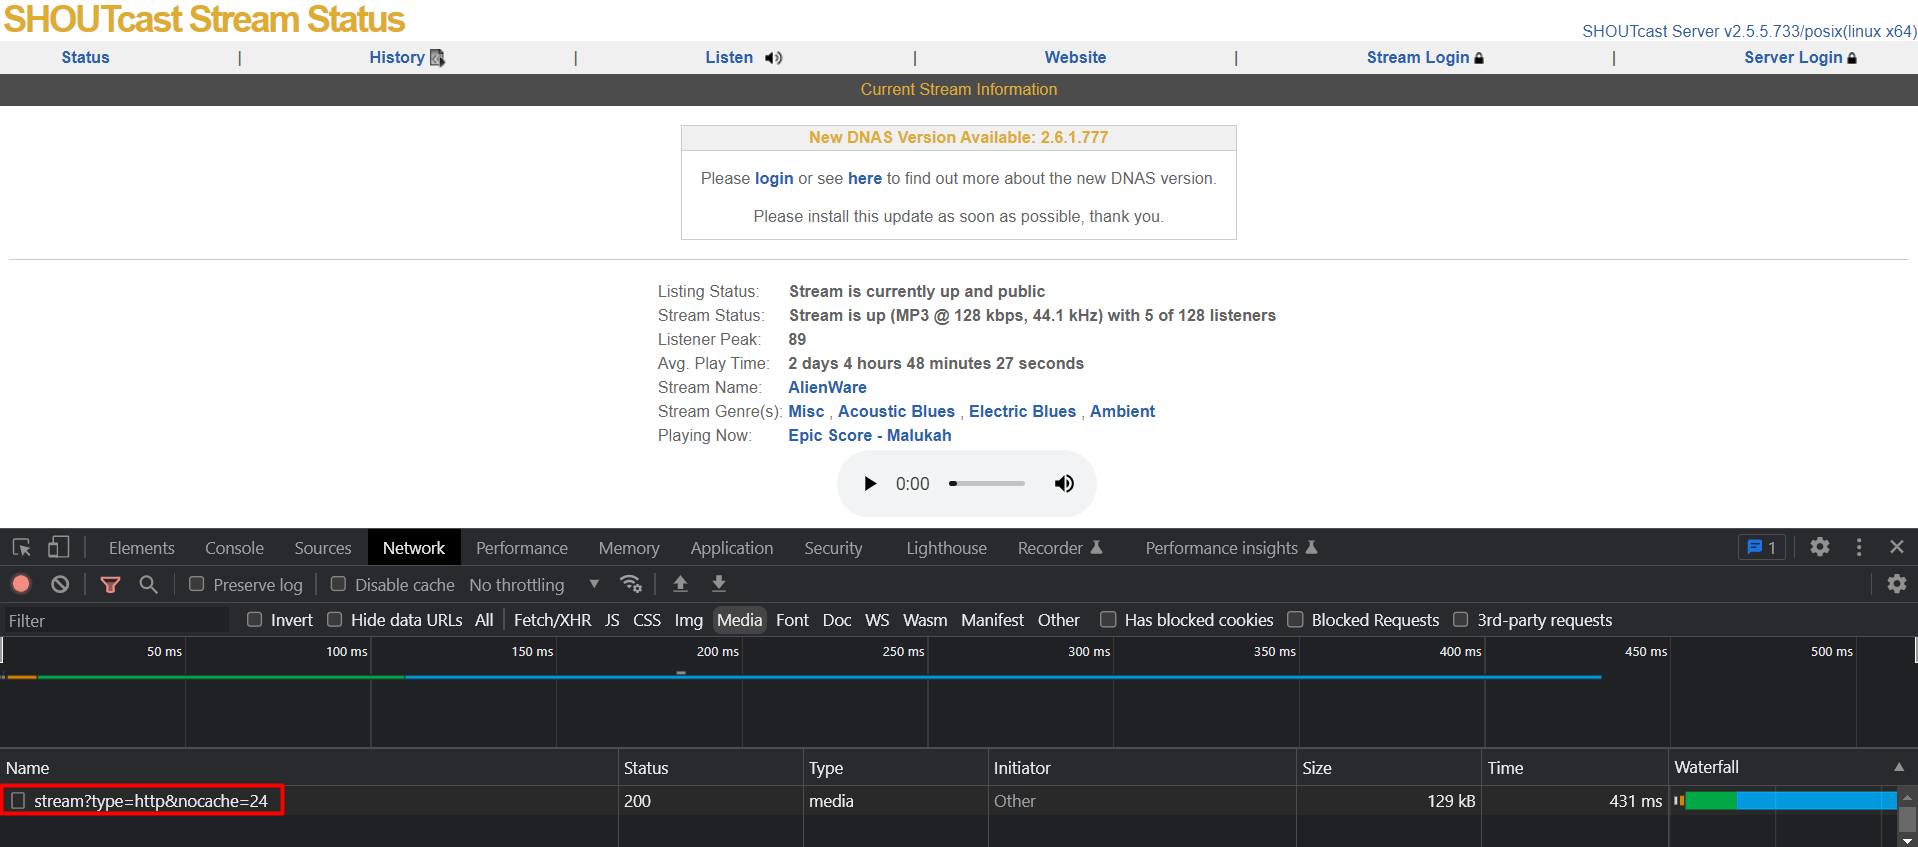
Task: Focus the network Filter input field
Action: coord(116,620)
